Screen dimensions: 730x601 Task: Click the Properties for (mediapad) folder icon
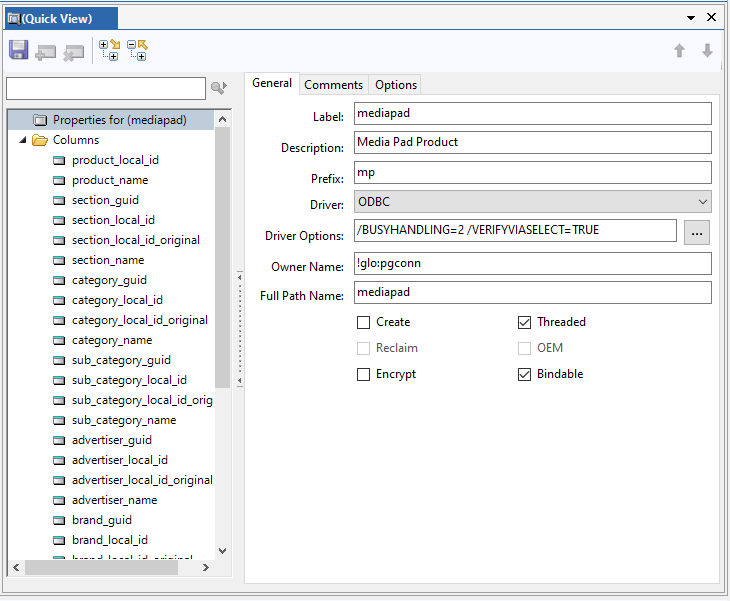pos(40,120)
